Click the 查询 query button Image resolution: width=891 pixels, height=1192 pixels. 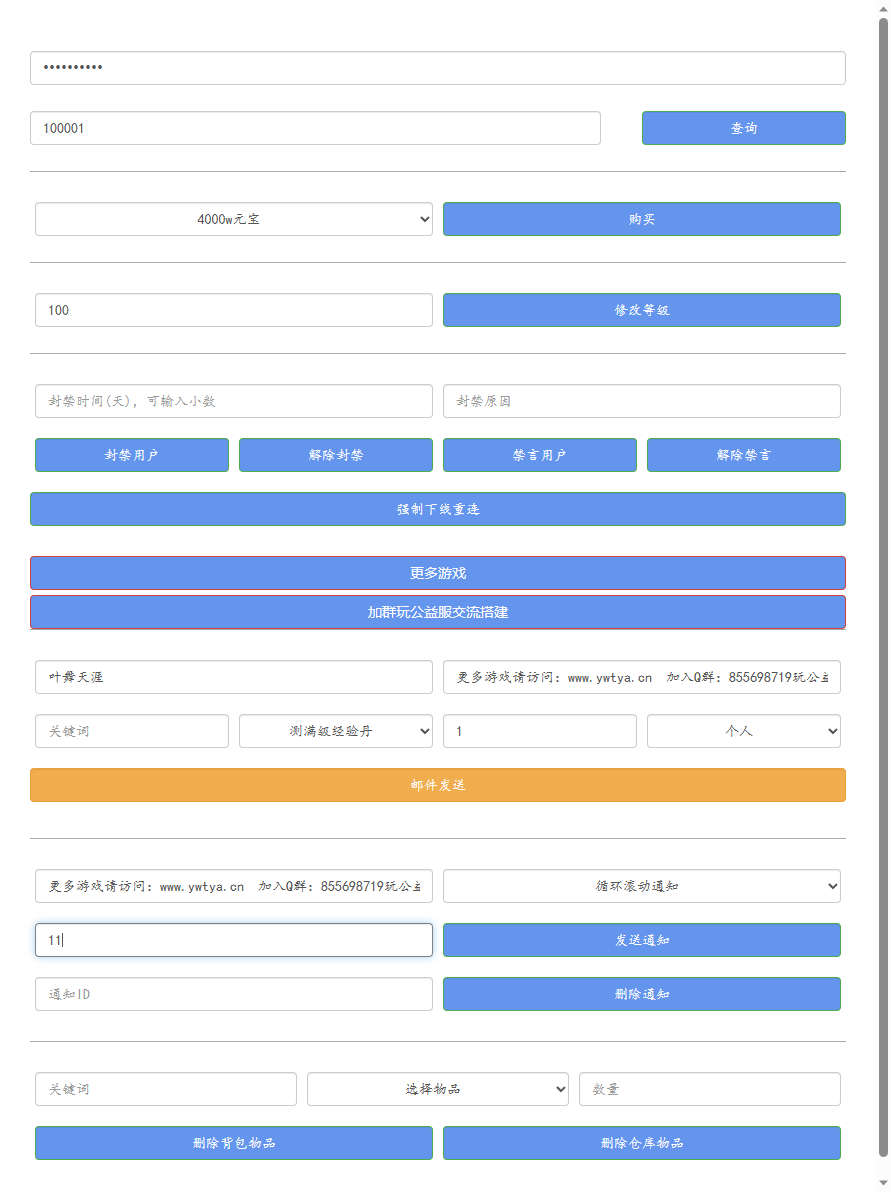tap(743, 128)
